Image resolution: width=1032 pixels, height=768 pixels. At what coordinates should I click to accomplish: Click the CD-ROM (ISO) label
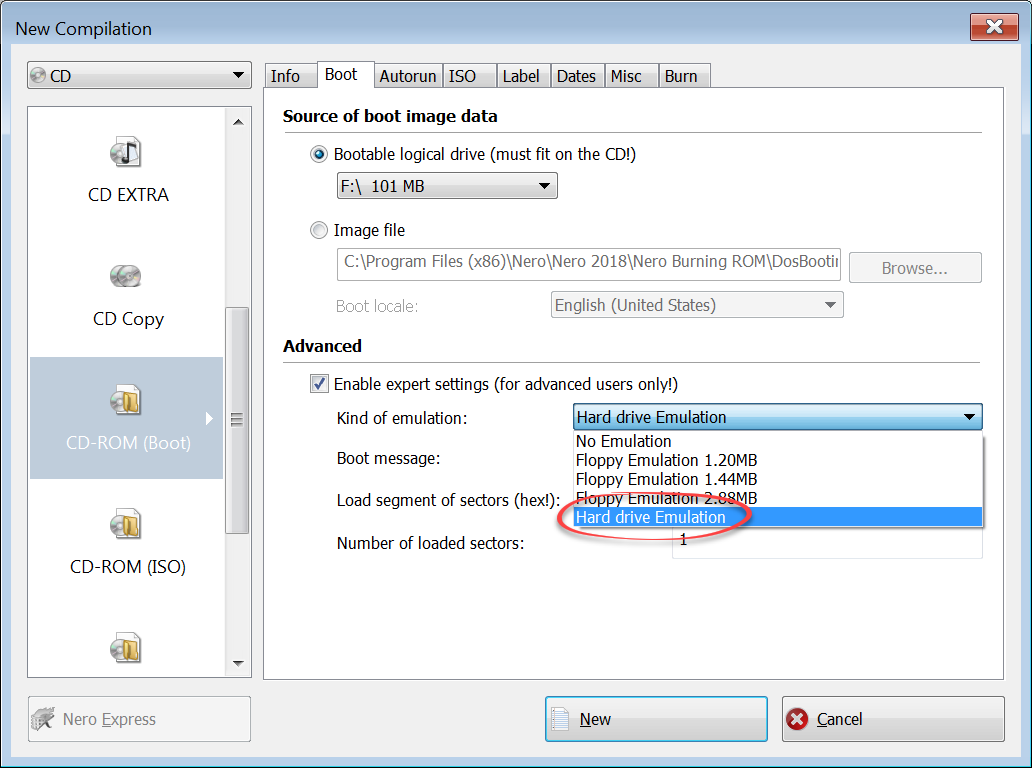click(128, 567)
